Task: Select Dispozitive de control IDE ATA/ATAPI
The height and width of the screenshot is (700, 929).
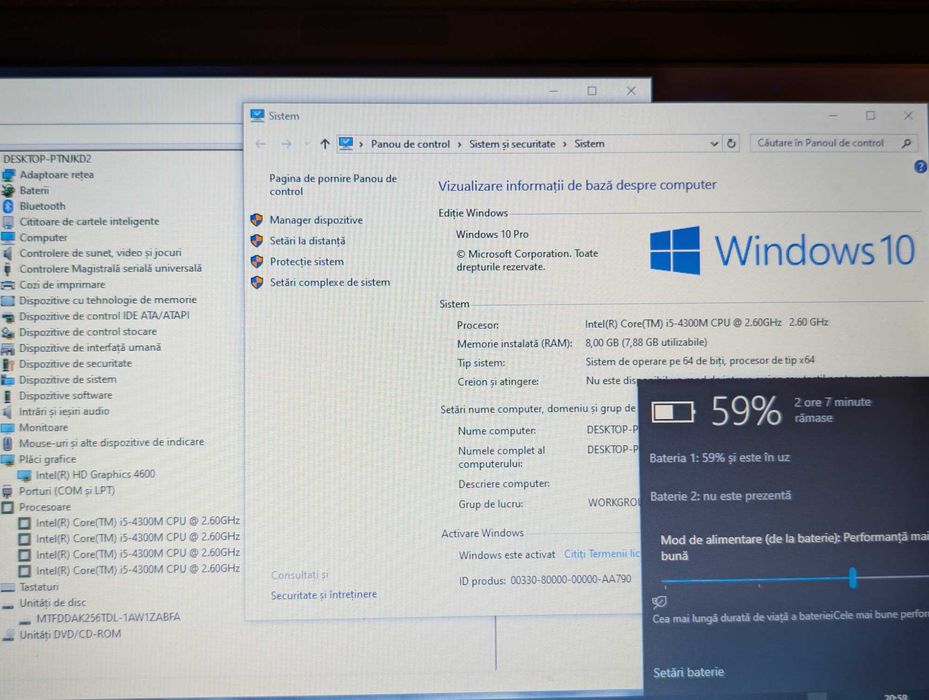Action: [x=104, y=316]
